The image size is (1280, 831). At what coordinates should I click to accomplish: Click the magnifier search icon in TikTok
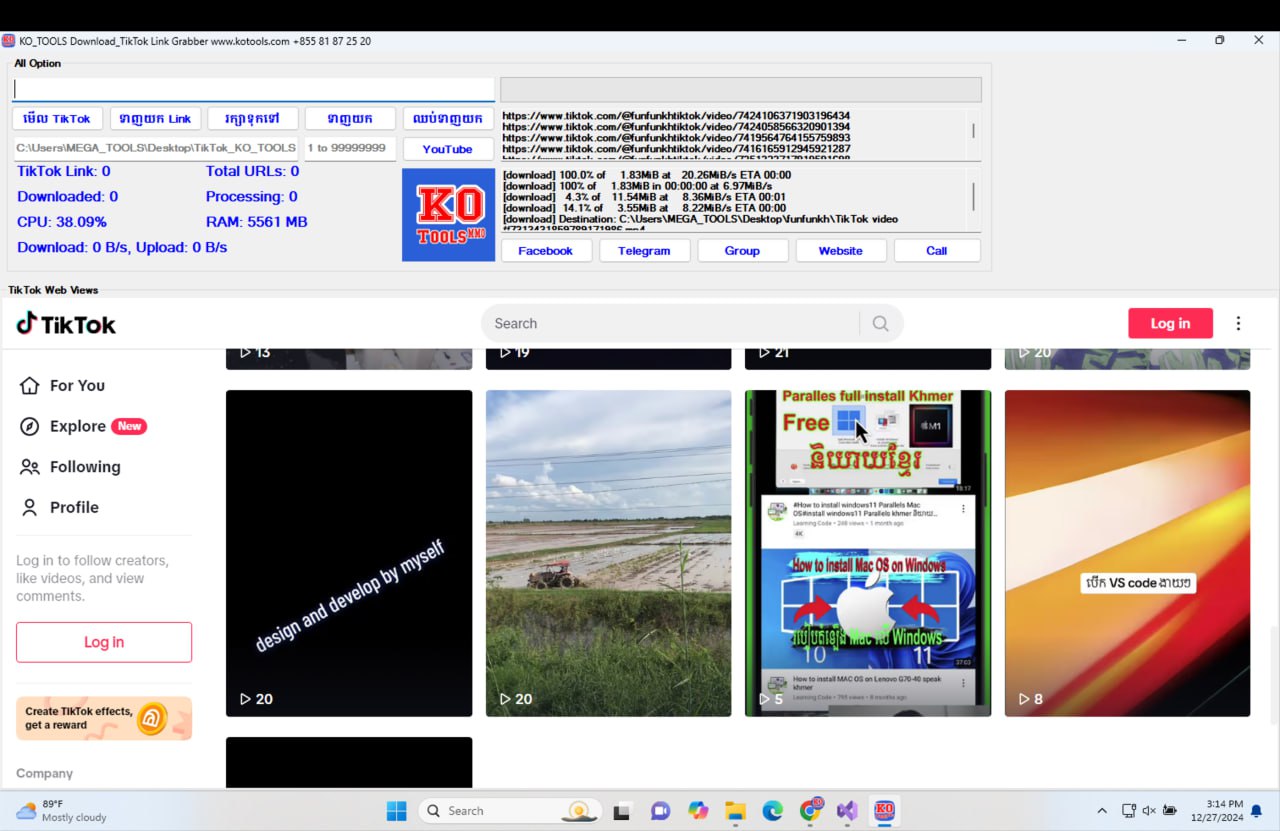tap(880, 323)
